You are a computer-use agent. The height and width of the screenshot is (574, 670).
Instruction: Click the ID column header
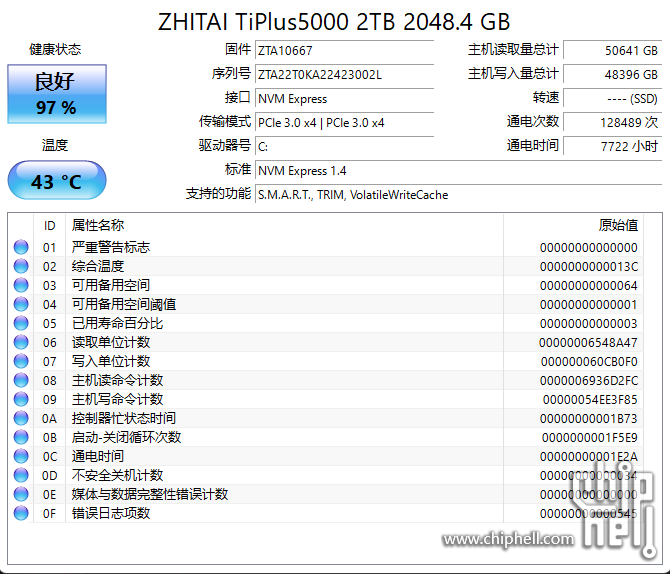coord(50,225)
